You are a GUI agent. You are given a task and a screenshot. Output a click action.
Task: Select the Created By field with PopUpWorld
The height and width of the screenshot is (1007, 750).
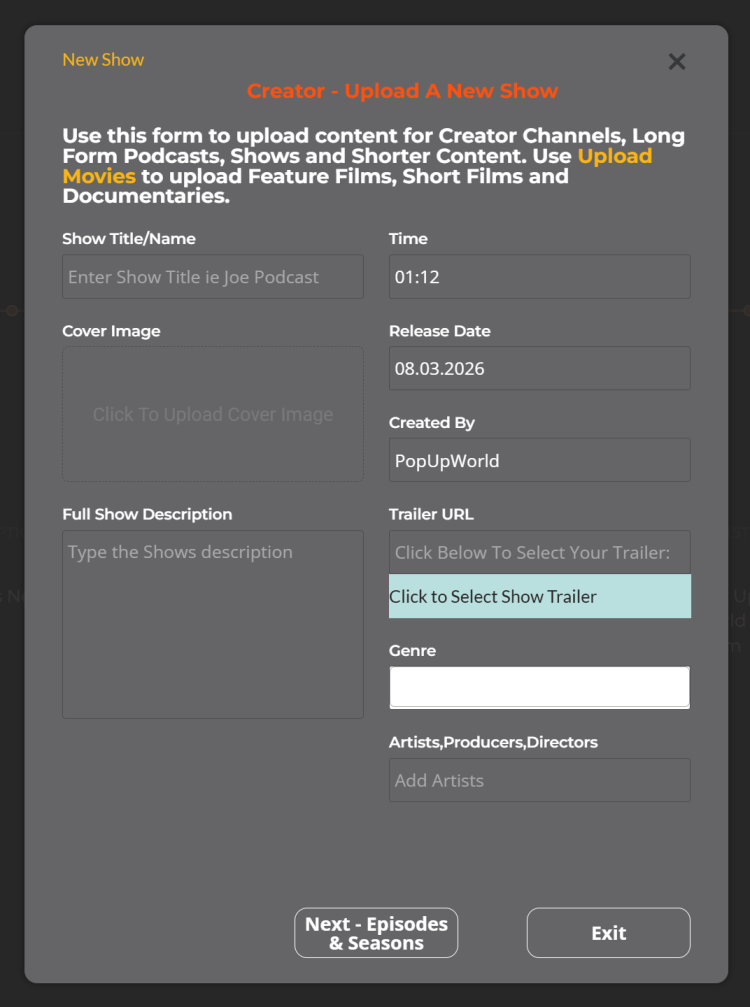[539, 460]
